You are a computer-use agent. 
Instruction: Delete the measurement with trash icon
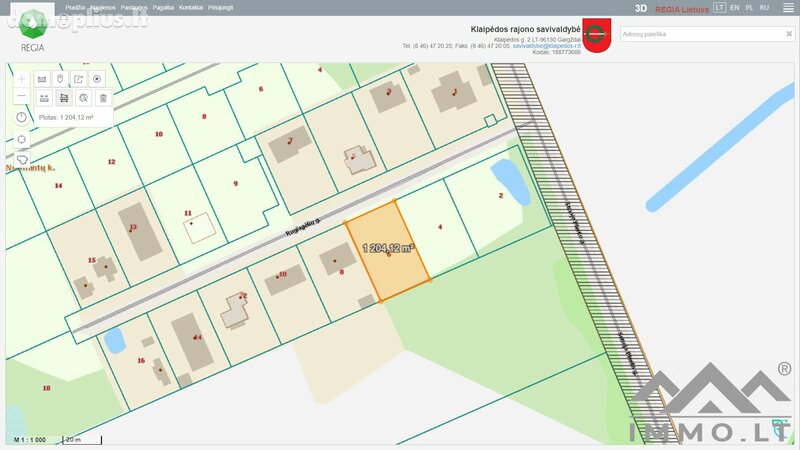pyautogui.click(x=103, y=98)
